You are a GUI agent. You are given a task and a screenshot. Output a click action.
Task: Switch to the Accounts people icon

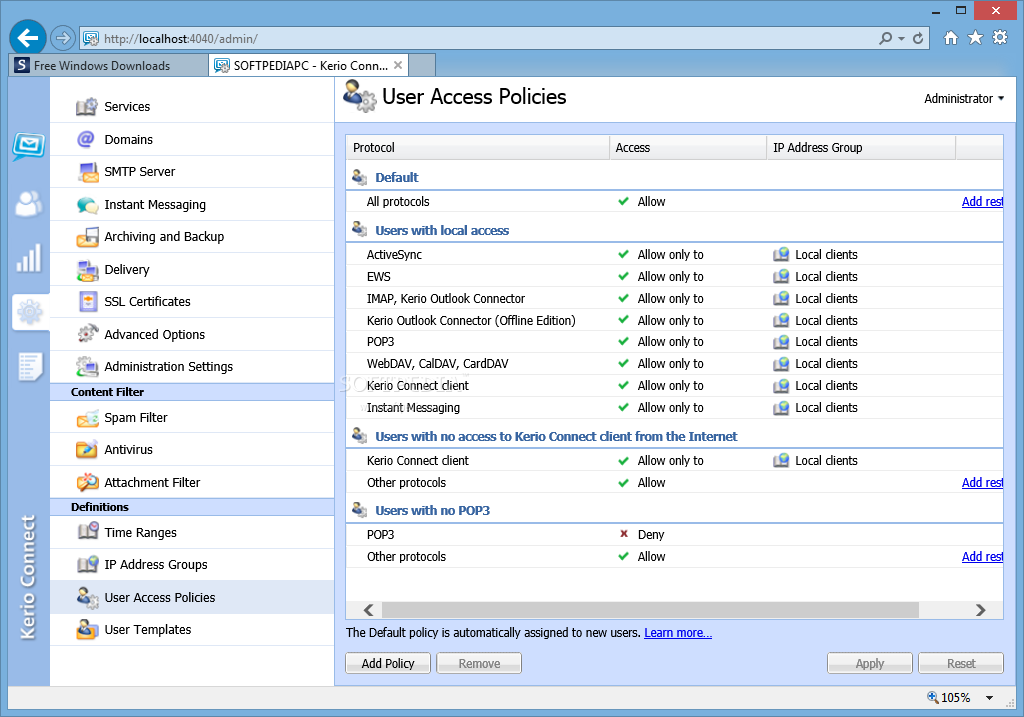29,204
